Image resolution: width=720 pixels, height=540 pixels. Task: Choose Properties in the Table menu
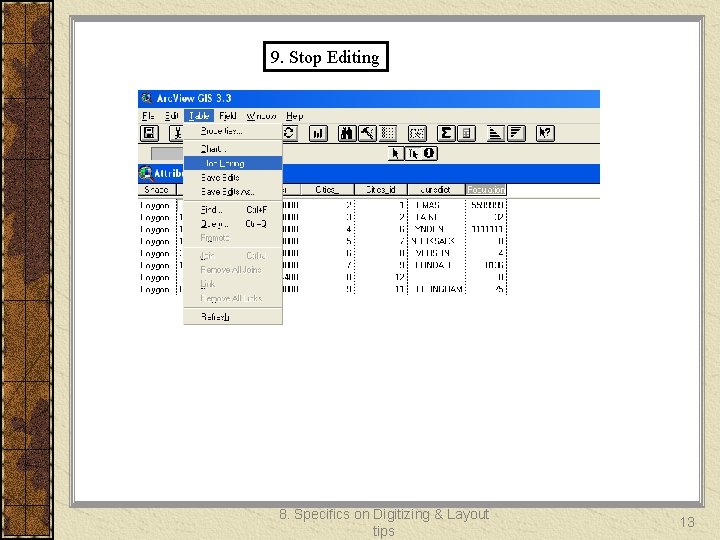pos(233,131)
